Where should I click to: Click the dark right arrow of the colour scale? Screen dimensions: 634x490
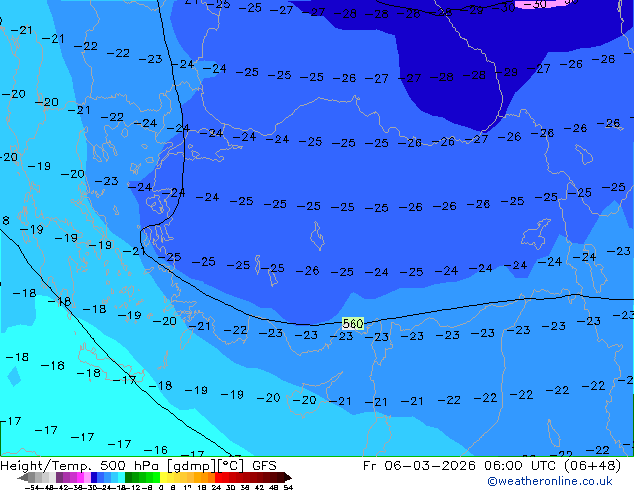(x=288, y=478)
